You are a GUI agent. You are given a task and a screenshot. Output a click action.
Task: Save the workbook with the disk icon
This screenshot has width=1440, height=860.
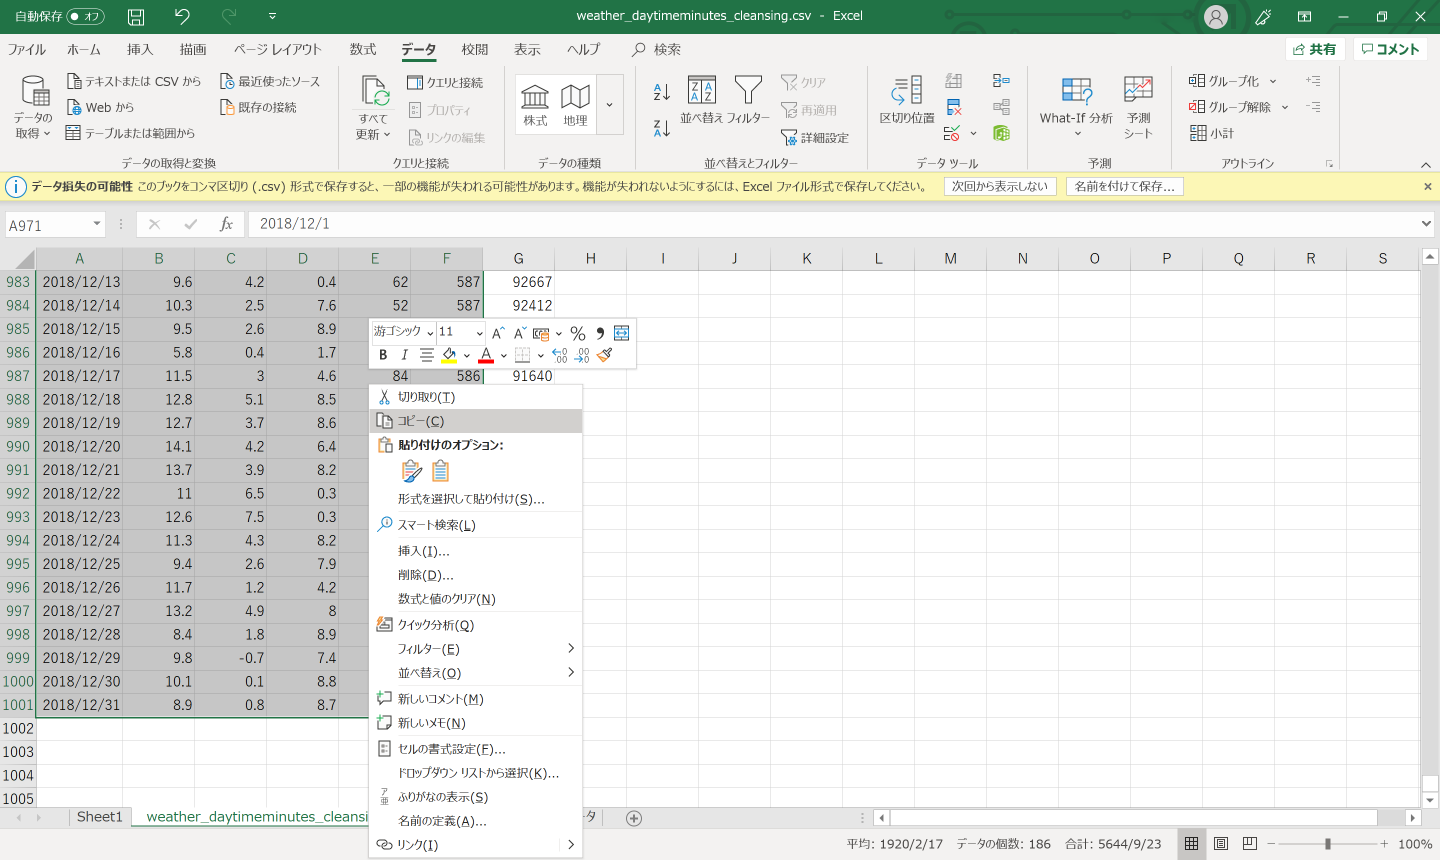coord(136,16)
